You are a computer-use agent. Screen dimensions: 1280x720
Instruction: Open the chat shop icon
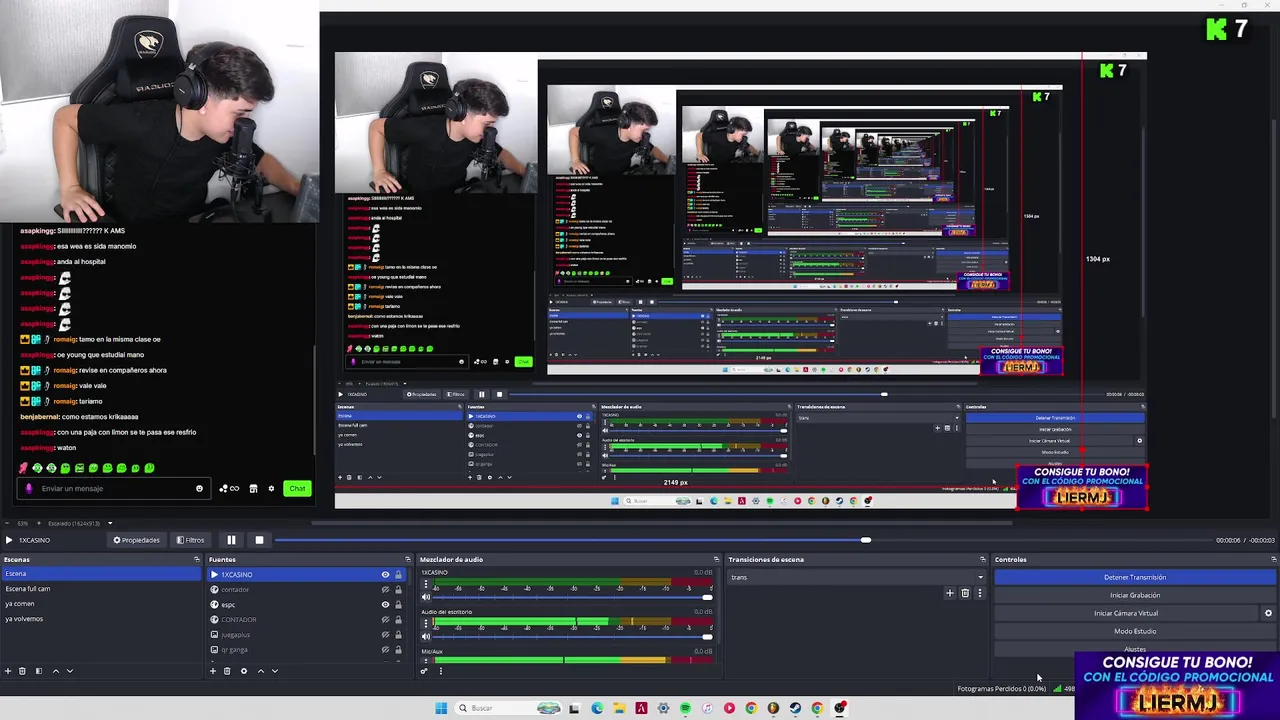(x=253, y=488)
